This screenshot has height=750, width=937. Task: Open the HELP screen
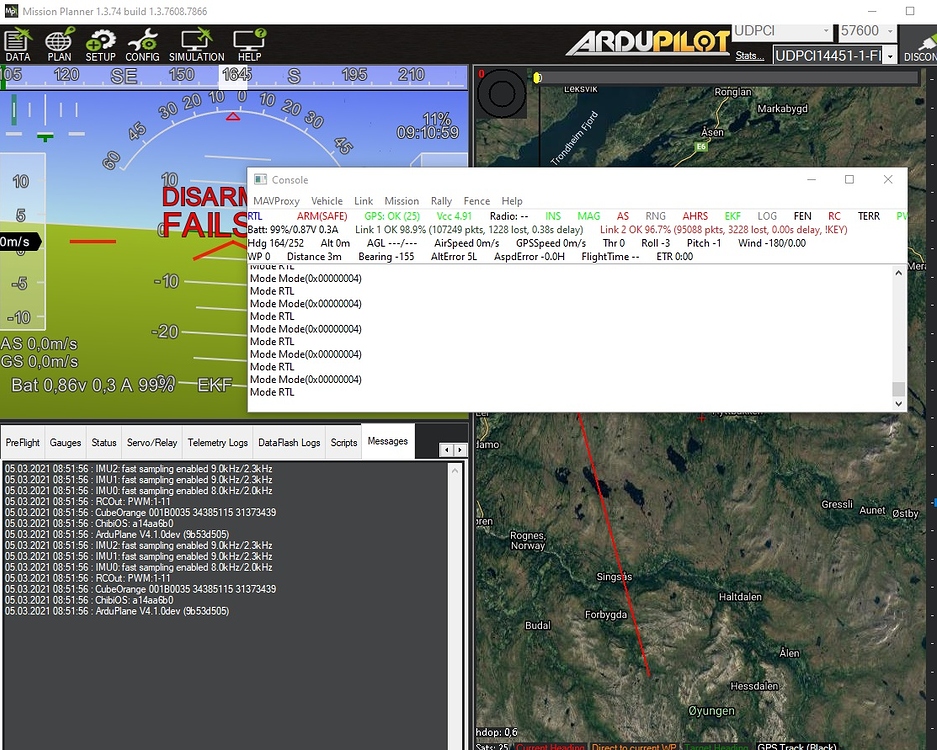[250, 45]
